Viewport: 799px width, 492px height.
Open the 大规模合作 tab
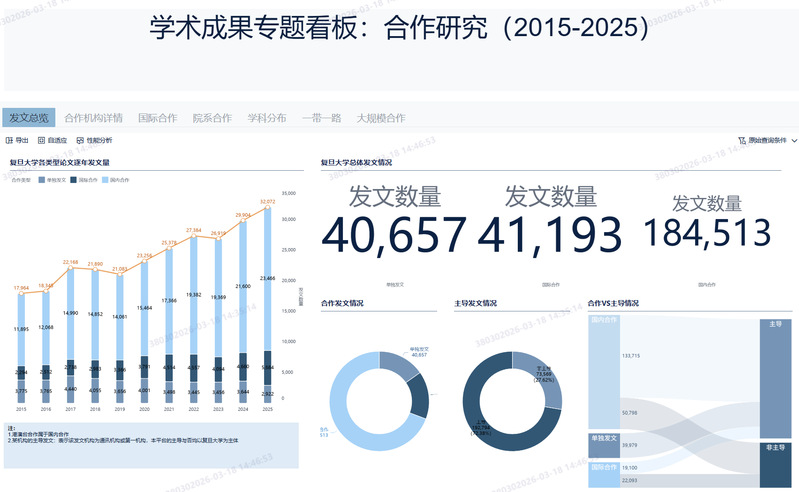(381, 118)
